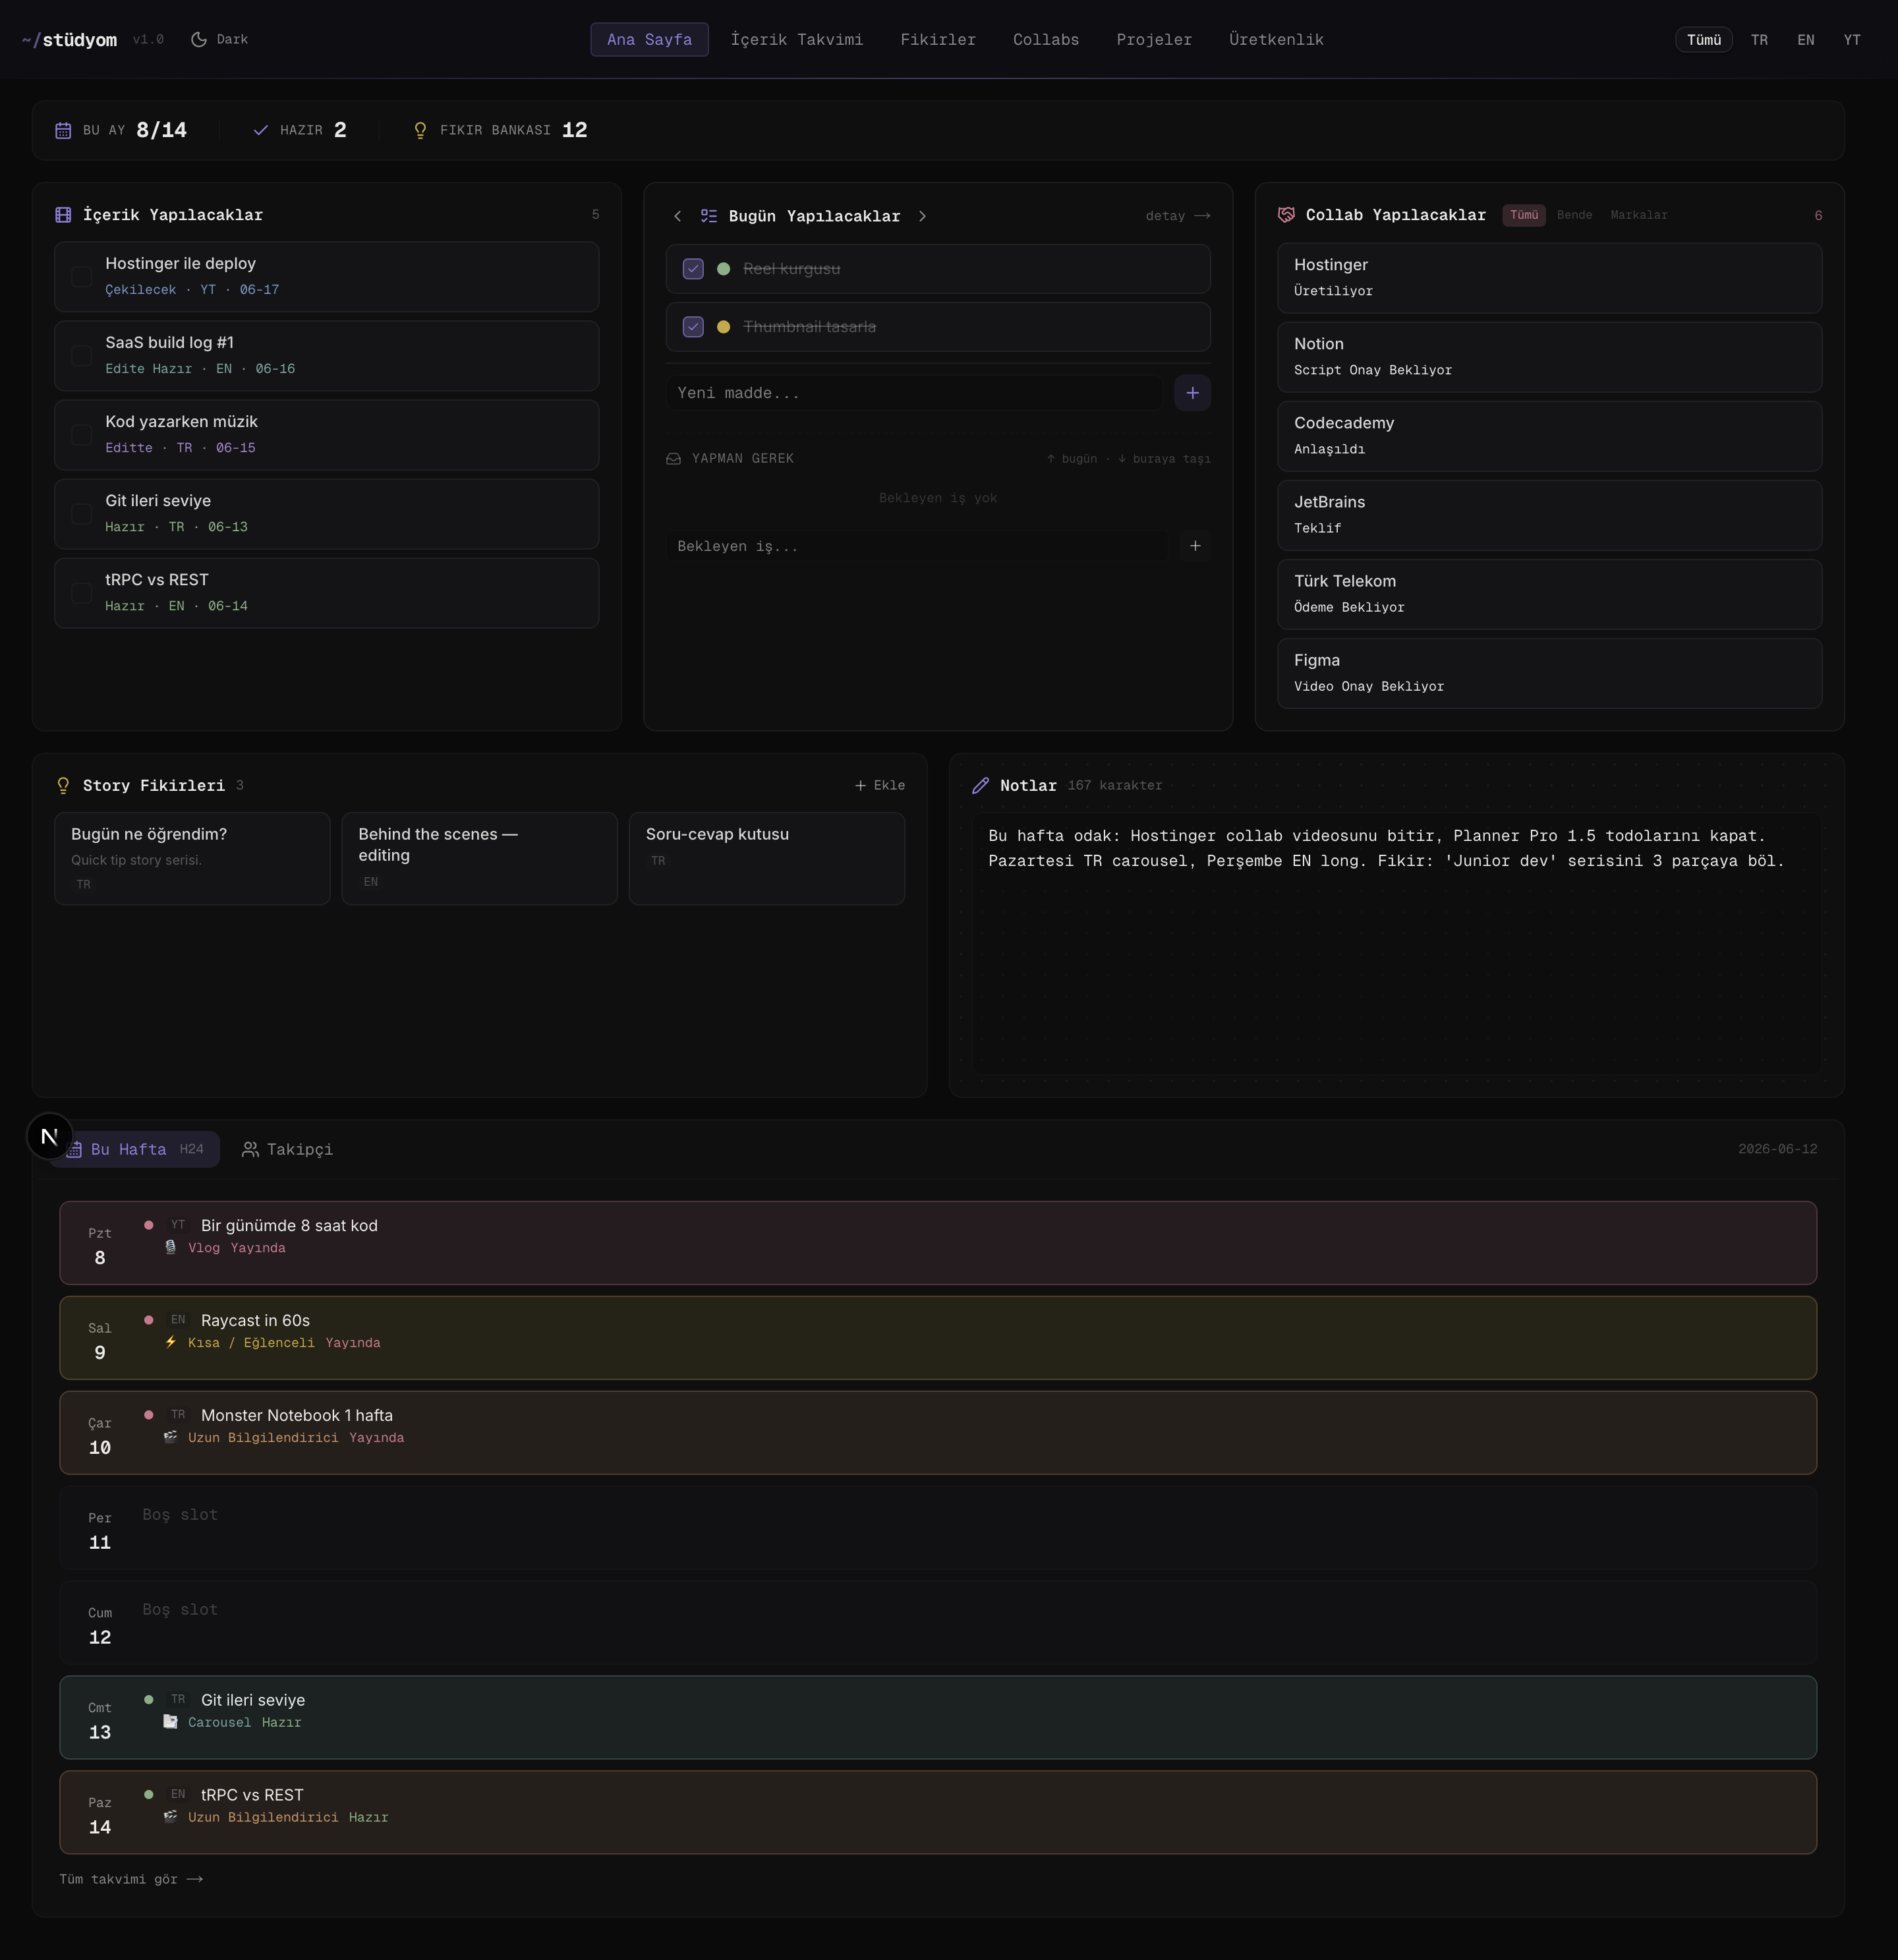Image resolution: width=1898 pixels, height=1960 pixels.
Task: Check the tRPC vs REST task checkbox
Action: pos(81,593)
